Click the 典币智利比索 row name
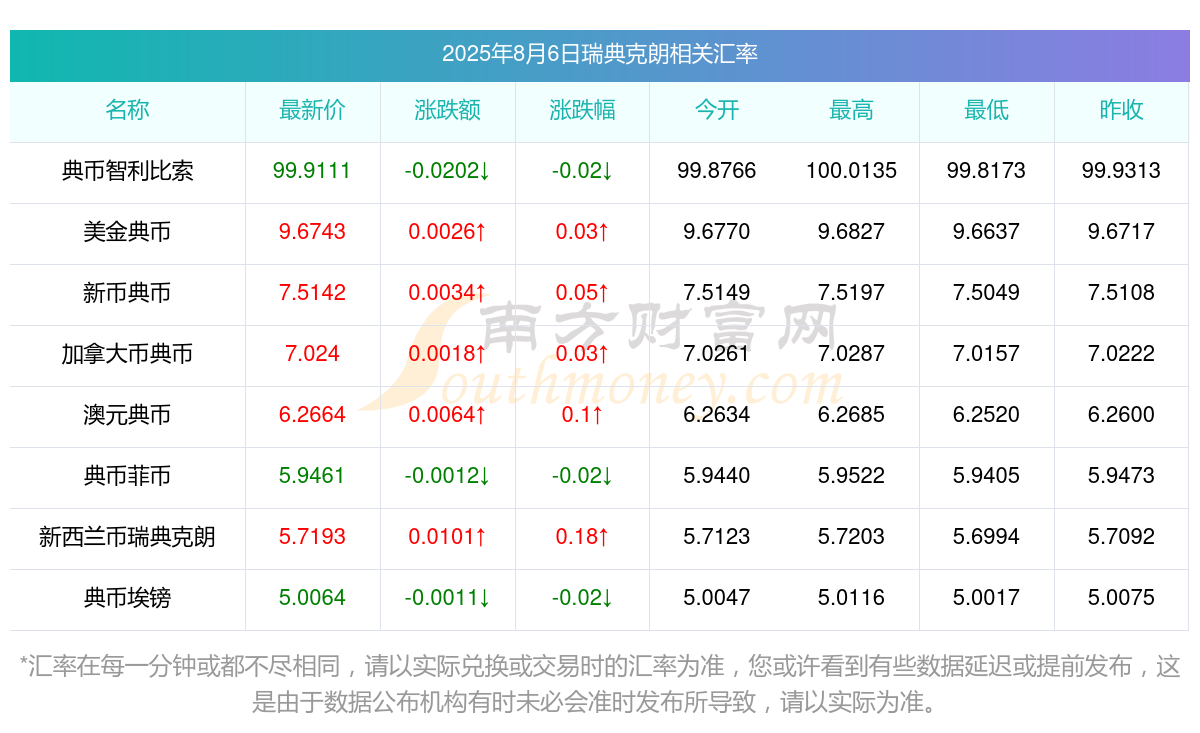The width and height of the screenshot is (1200, 733). pos(127,171)
